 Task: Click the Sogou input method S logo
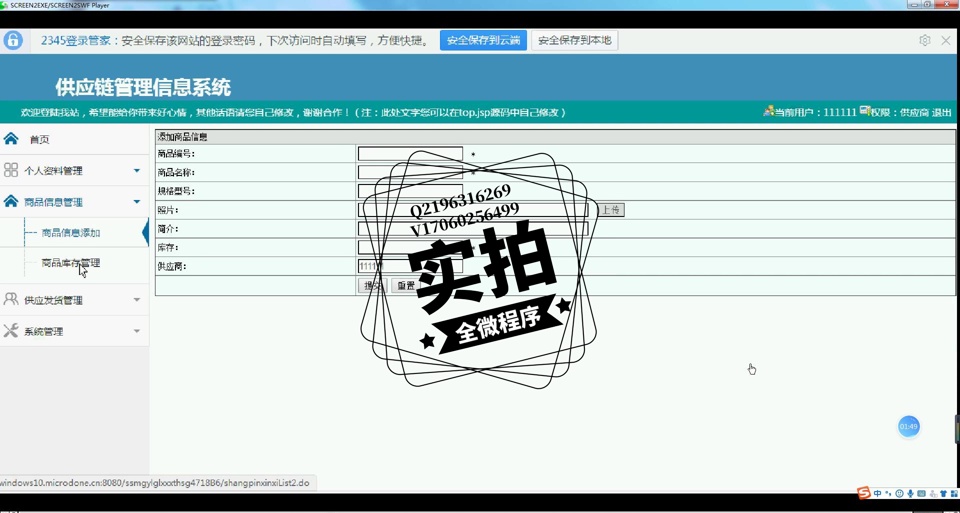[x=864, y=493]
